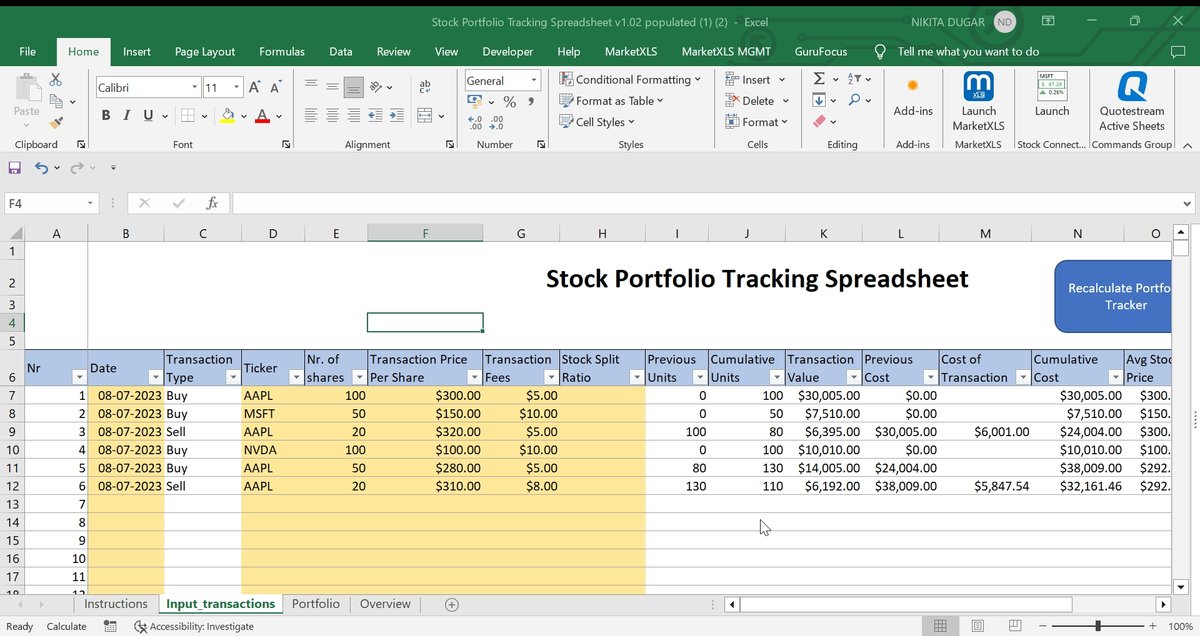Toggle Italic formatting

[x=128, y=116]
